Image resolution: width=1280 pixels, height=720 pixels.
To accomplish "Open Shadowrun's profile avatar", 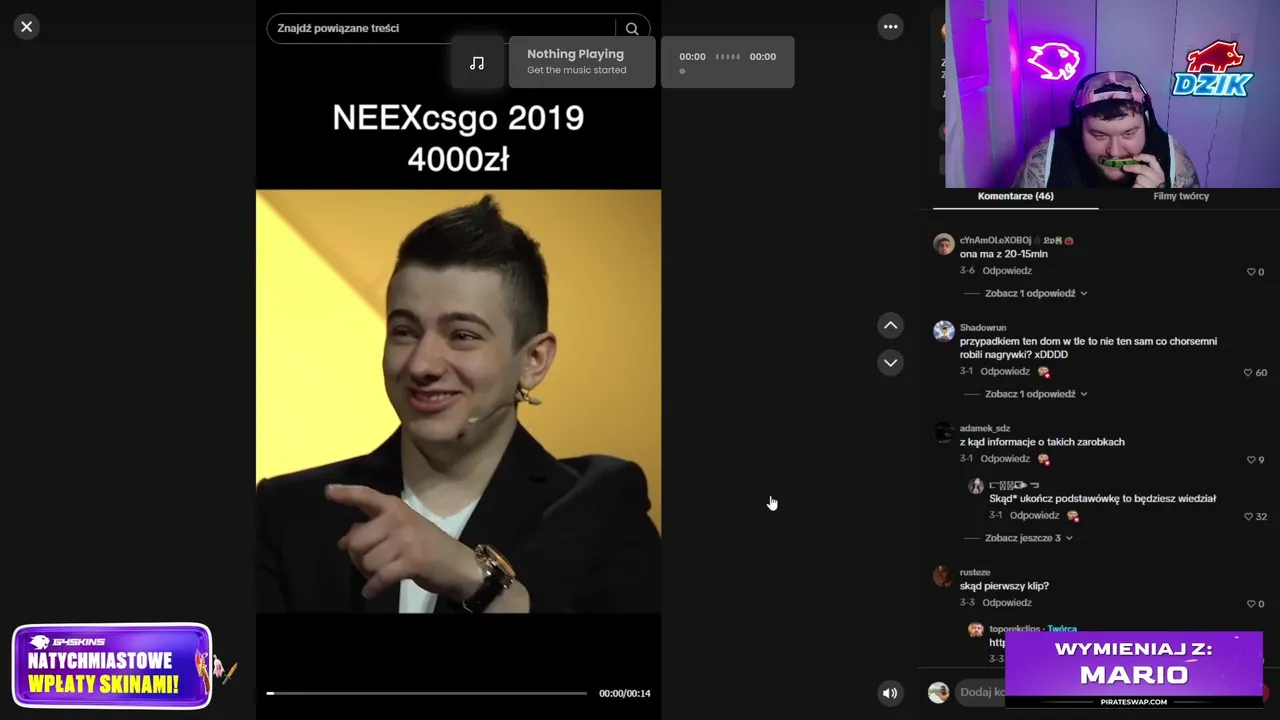I will 944,331.
